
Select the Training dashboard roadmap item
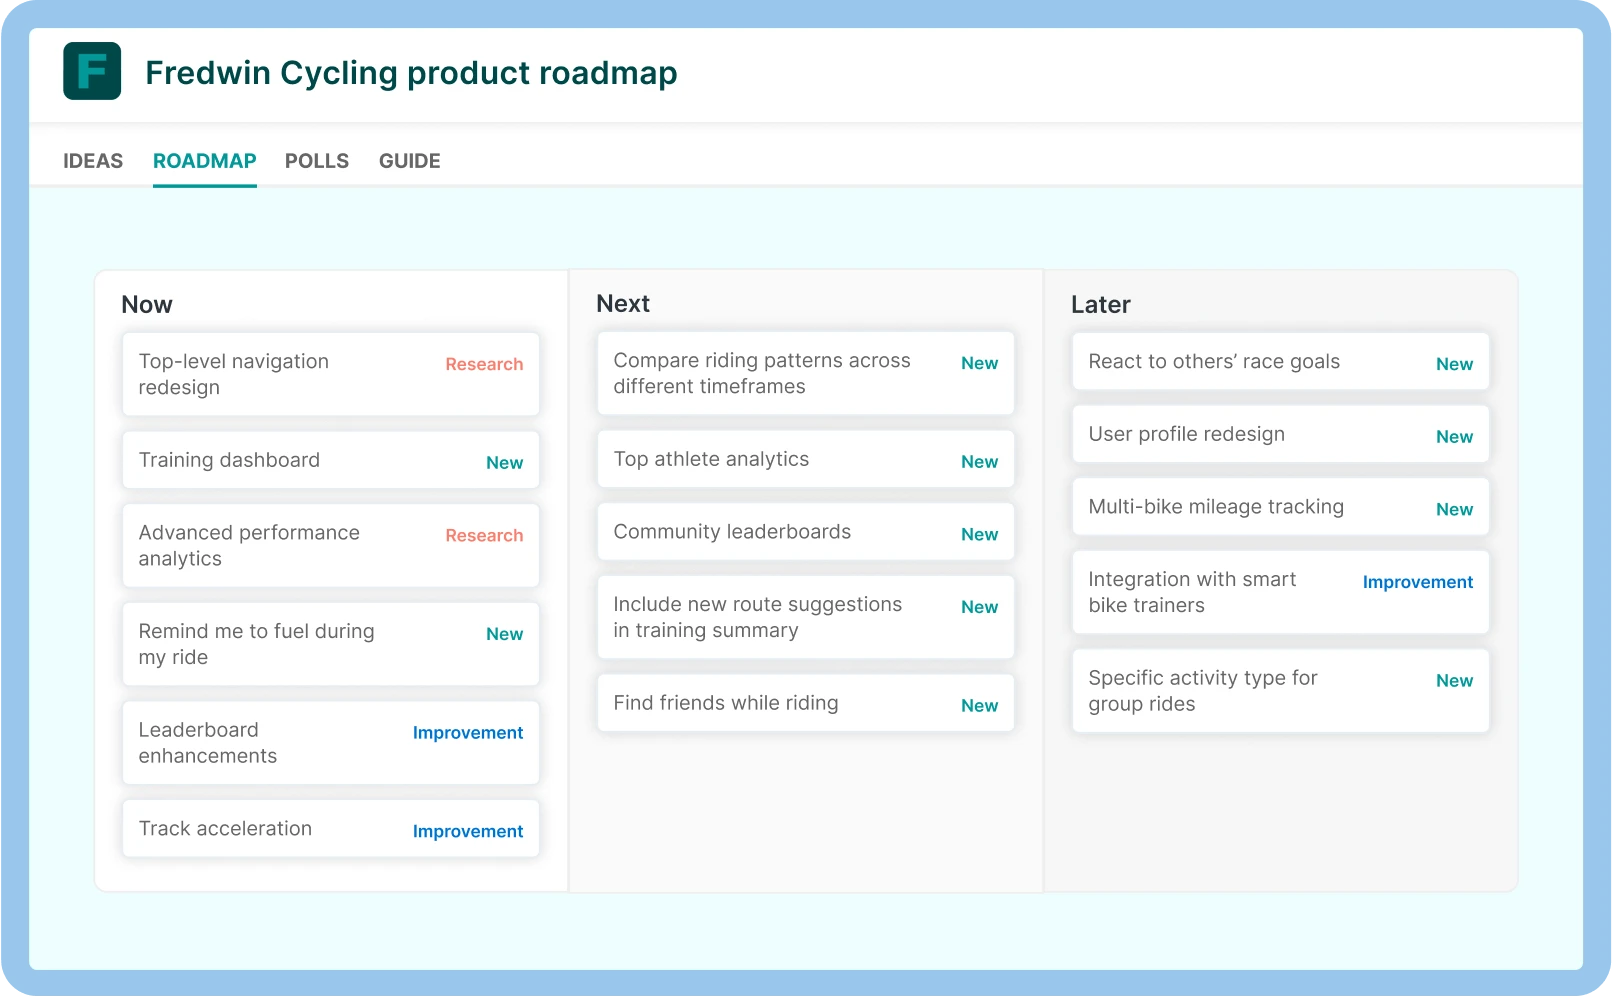pos(330,460)
